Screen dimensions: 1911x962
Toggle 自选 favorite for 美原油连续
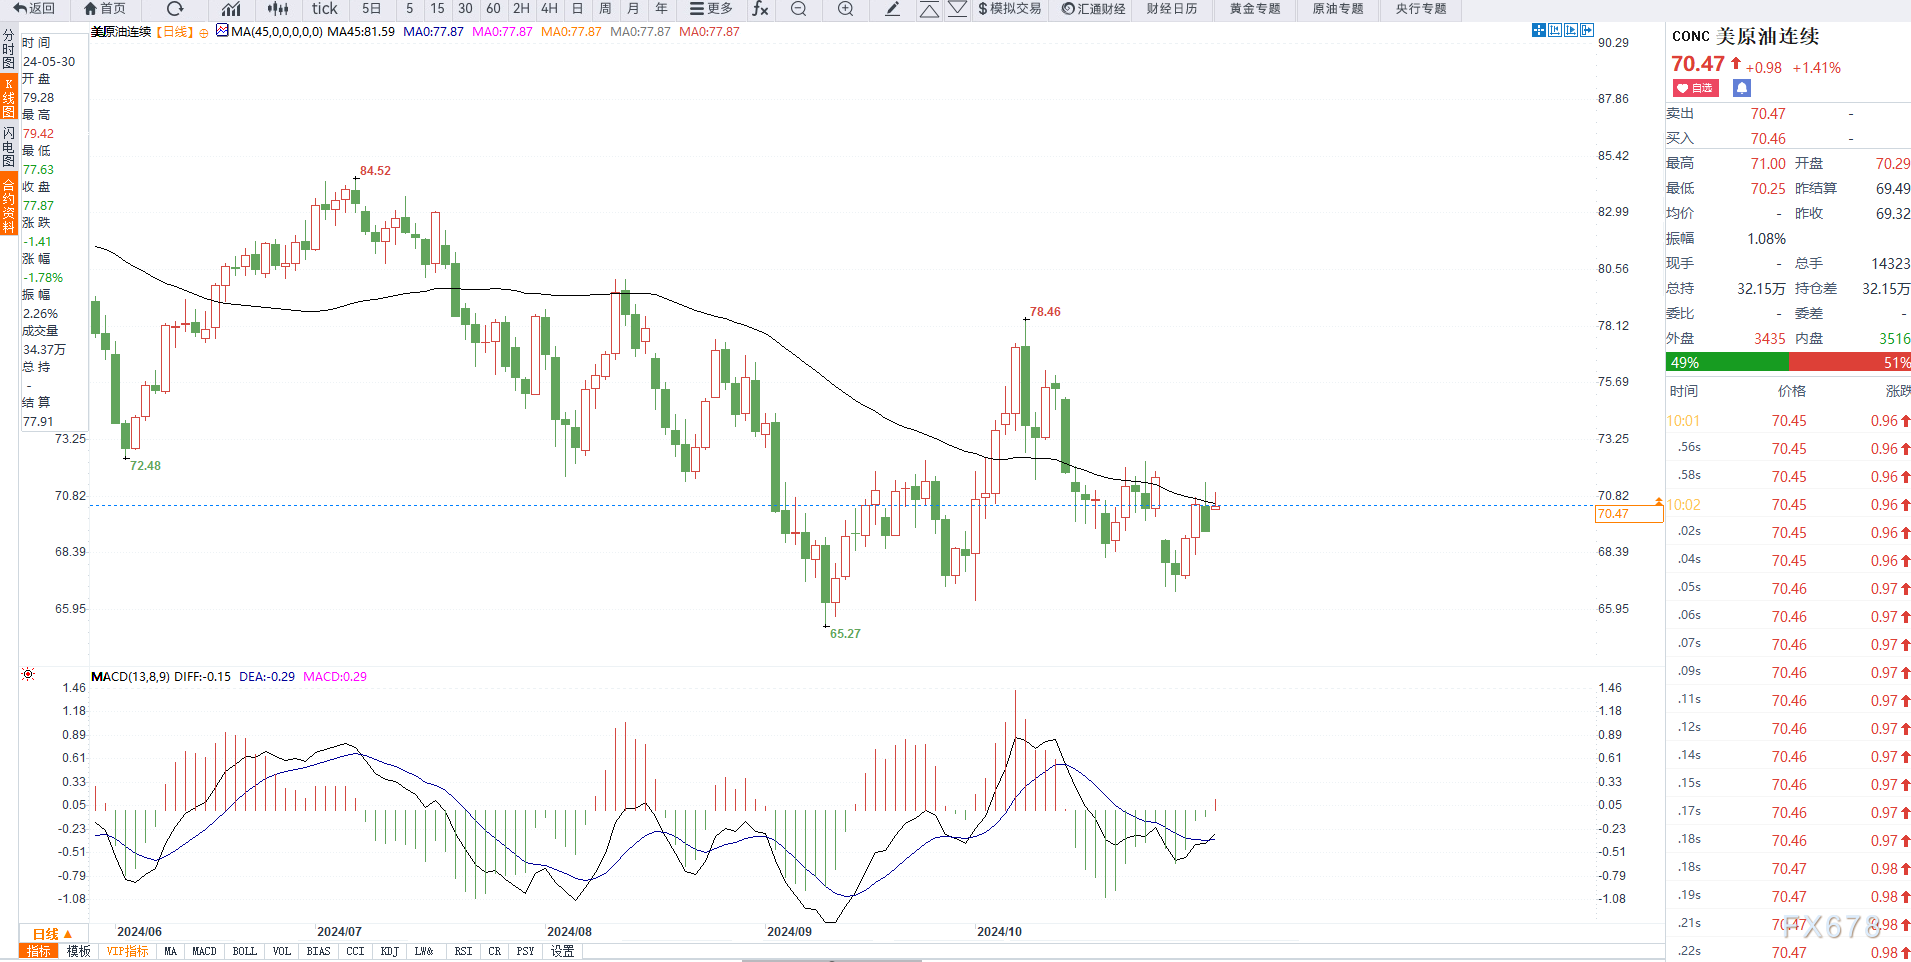pyautogui.click(x=1695, y=88)
